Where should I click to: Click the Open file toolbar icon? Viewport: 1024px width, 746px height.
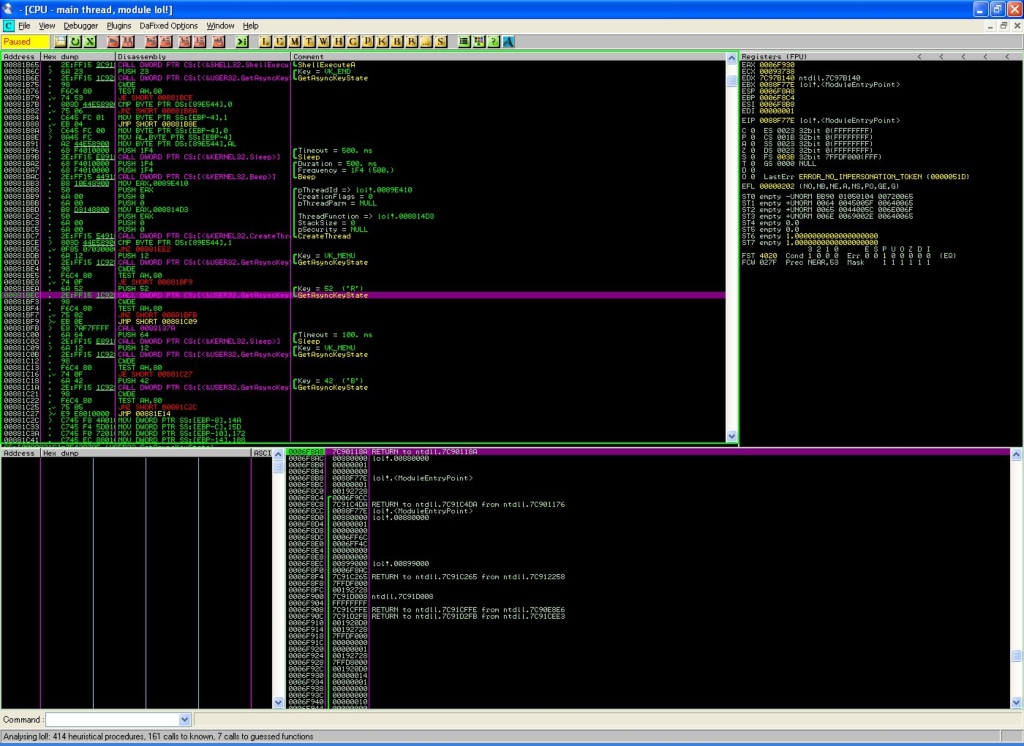(60, 42)
